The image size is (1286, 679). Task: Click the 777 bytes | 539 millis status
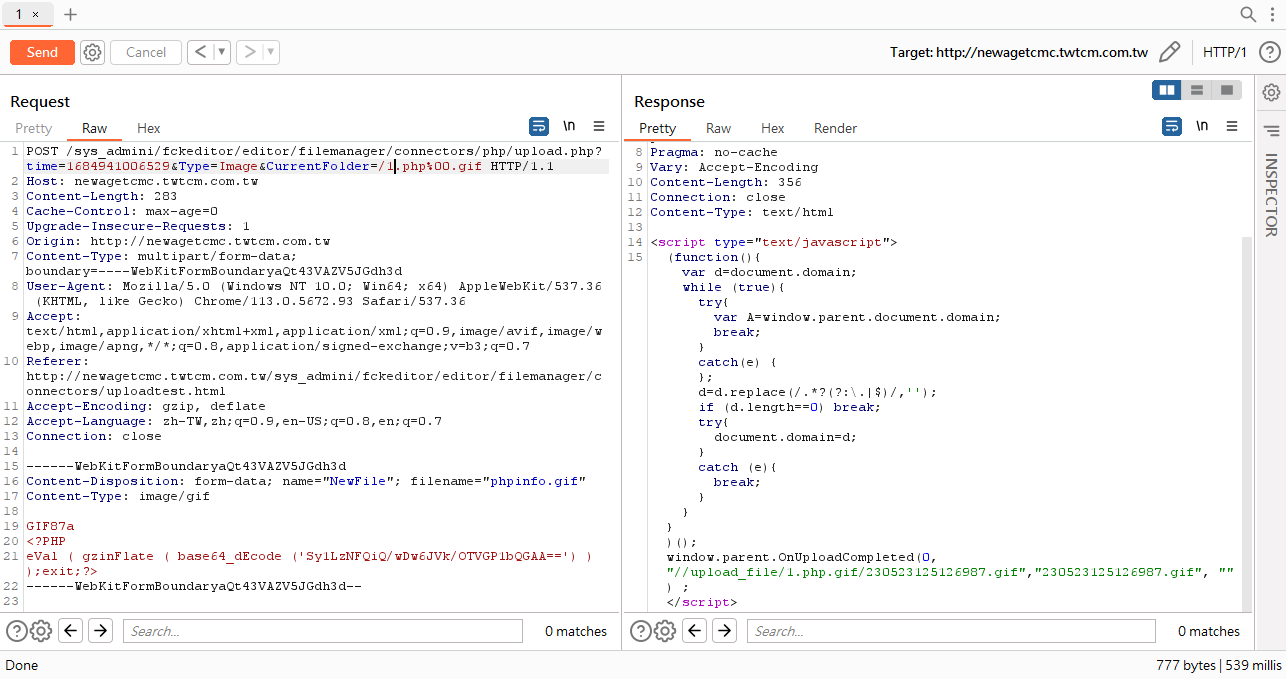point(1218,665)
